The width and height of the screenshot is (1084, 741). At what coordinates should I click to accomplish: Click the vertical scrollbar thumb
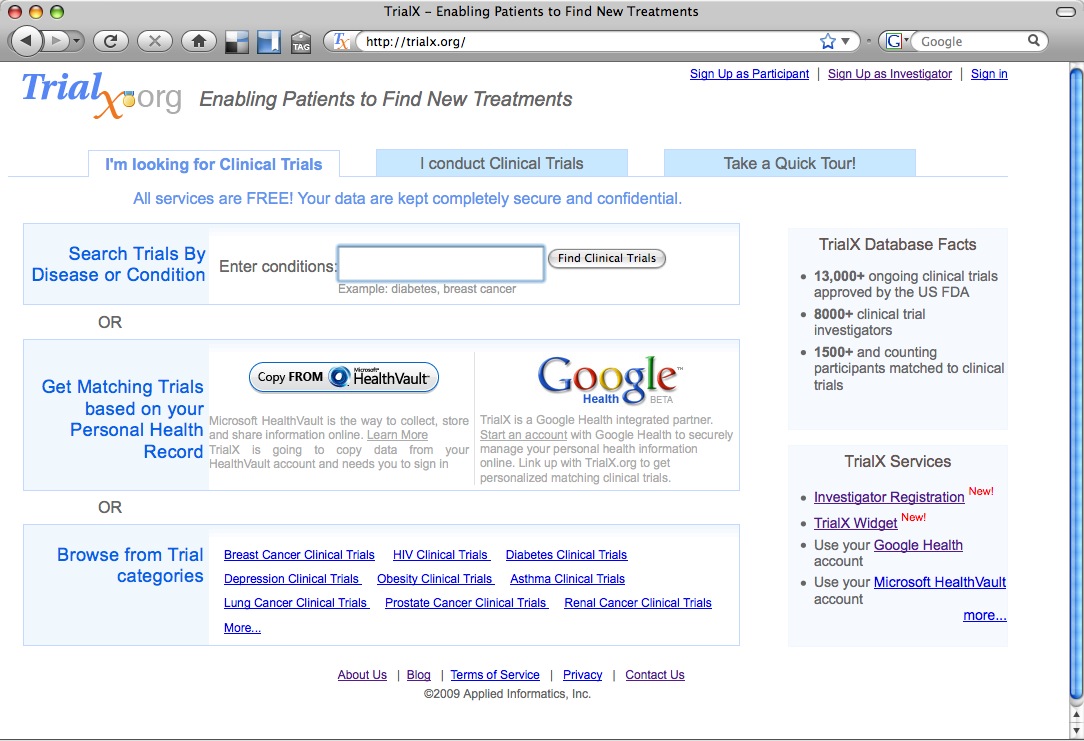pos(1076,384)
